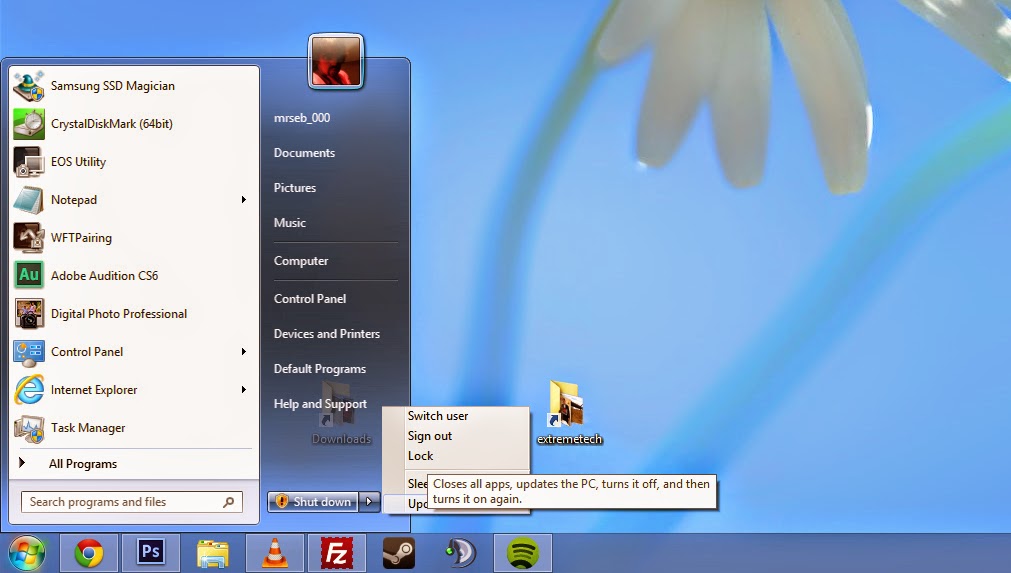Image resolution: width=1011 pixels, height=573 pixels.
Task: Expand the Internet Explorer jump list arrow
Action: [244, 389]
